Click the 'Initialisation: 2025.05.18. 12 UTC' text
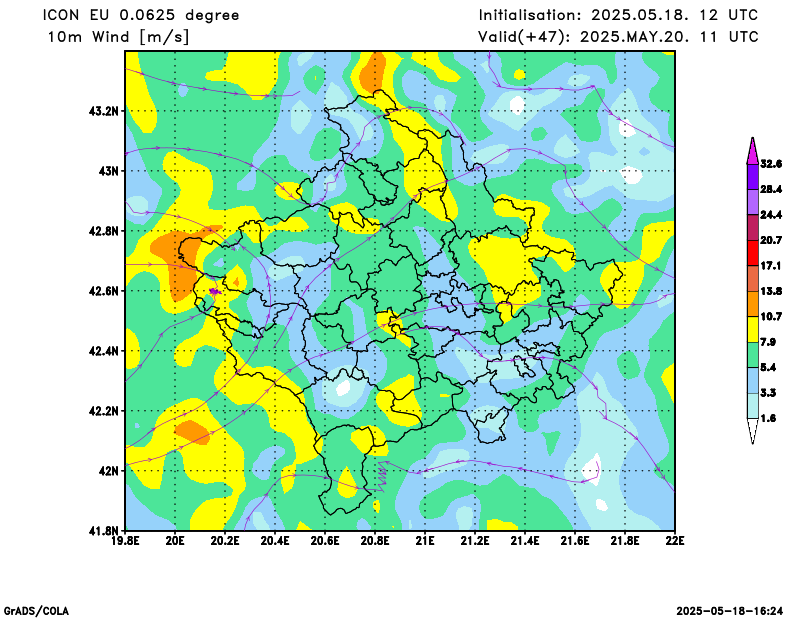The image size is (800, 618). [x=618, y=15]
